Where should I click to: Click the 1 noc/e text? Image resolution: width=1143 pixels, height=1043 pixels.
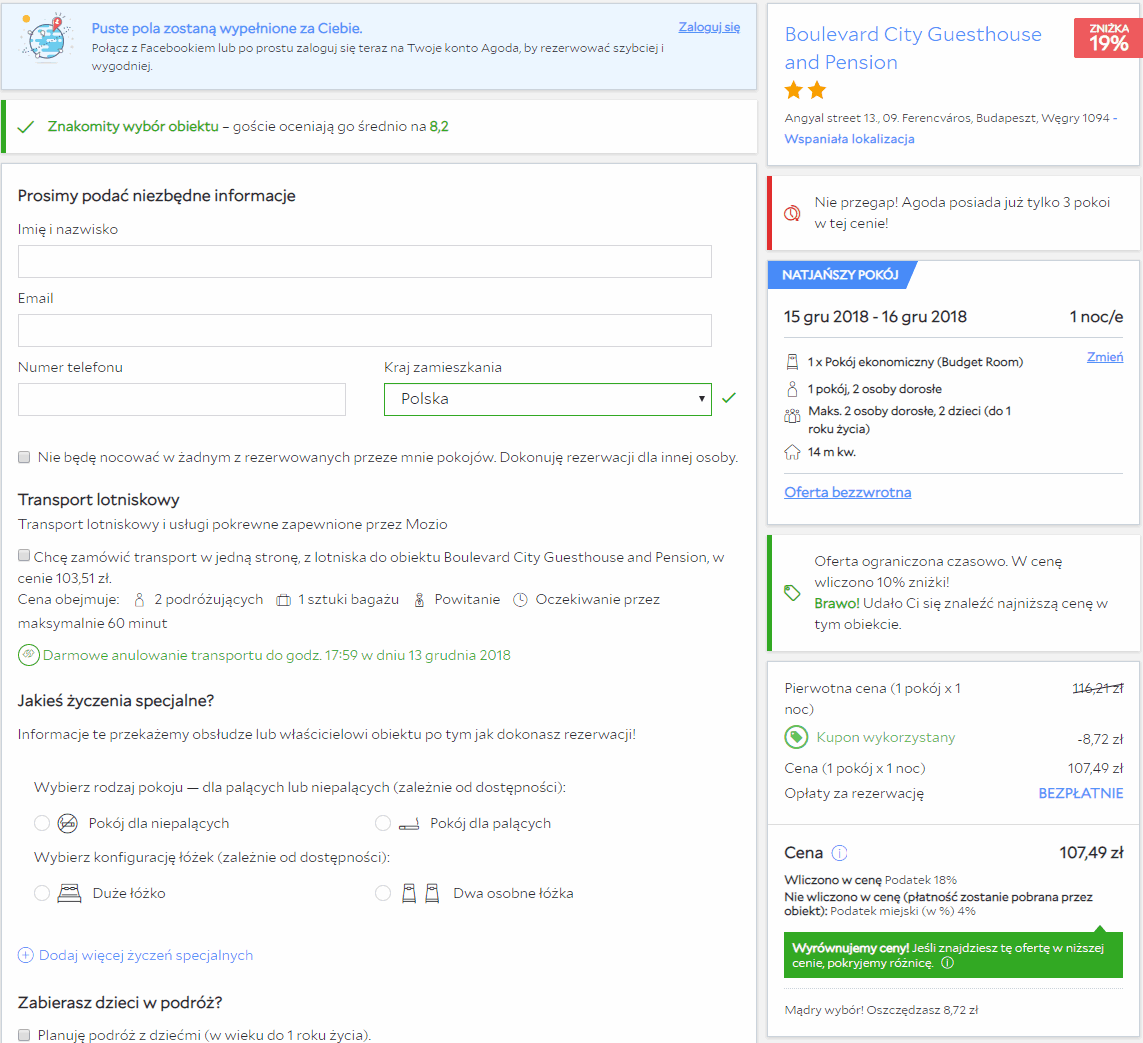tap(1096, 317)
